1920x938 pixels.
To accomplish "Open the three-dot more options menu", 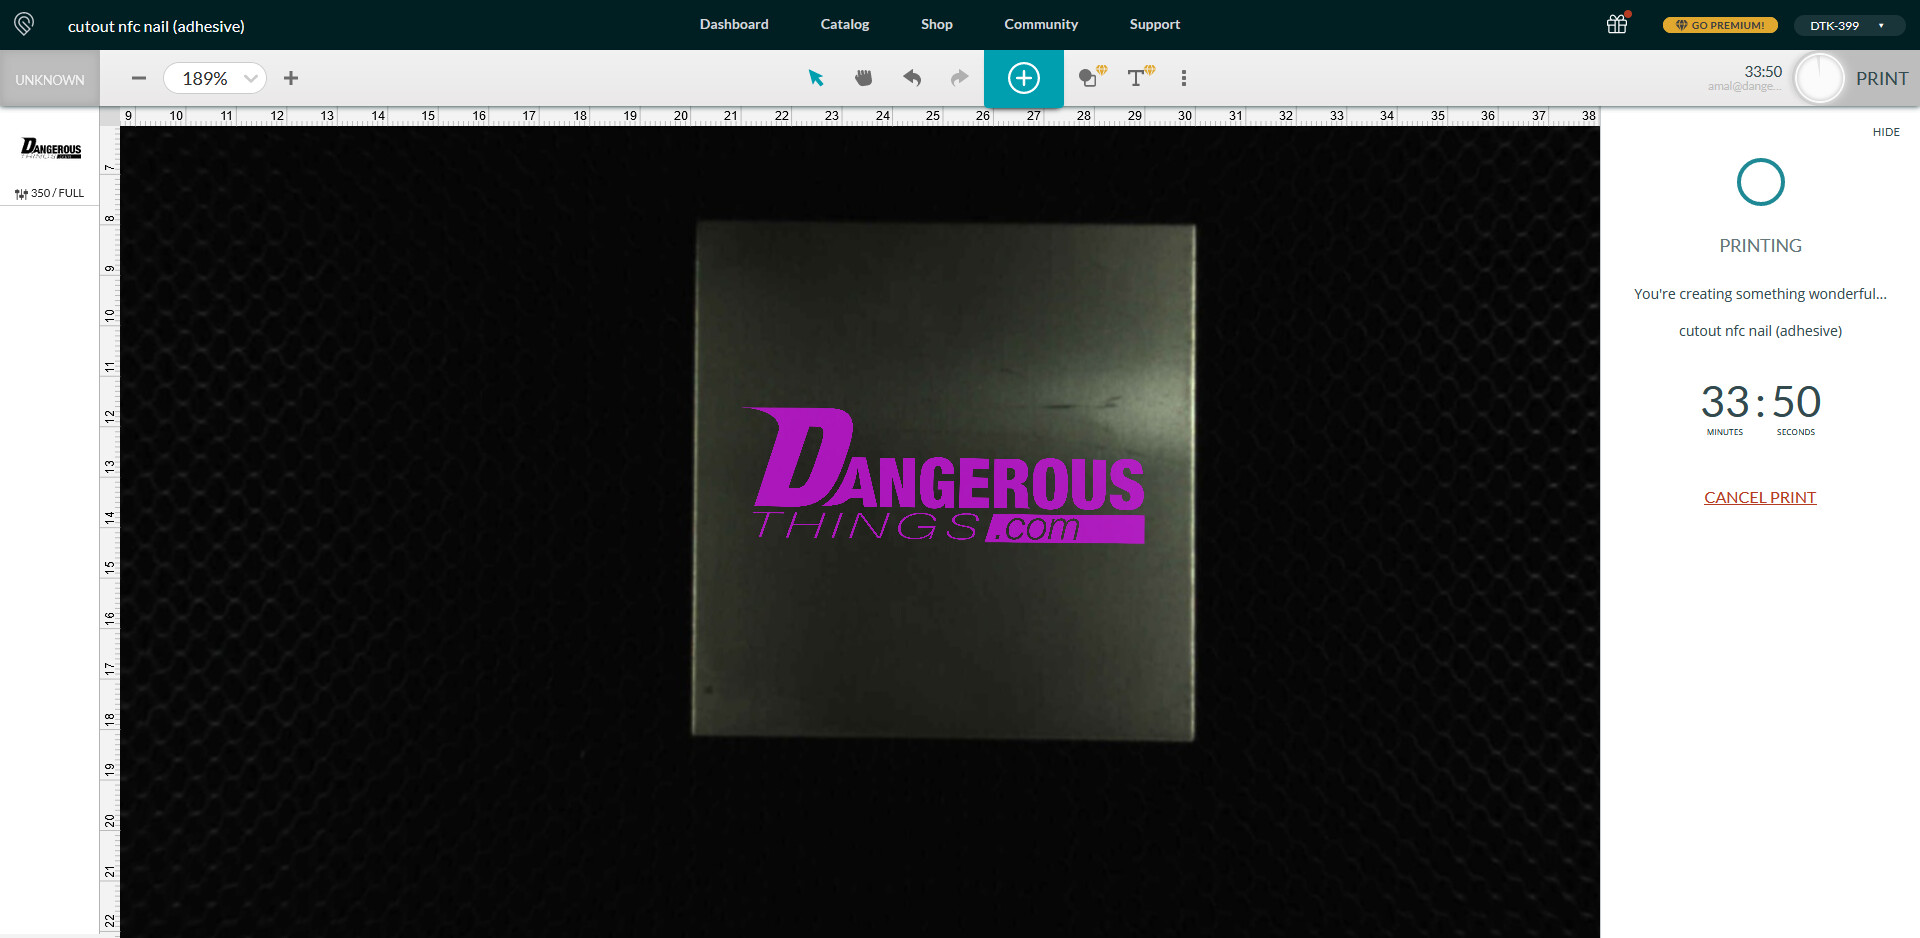I will click(x=1184, y=78).
